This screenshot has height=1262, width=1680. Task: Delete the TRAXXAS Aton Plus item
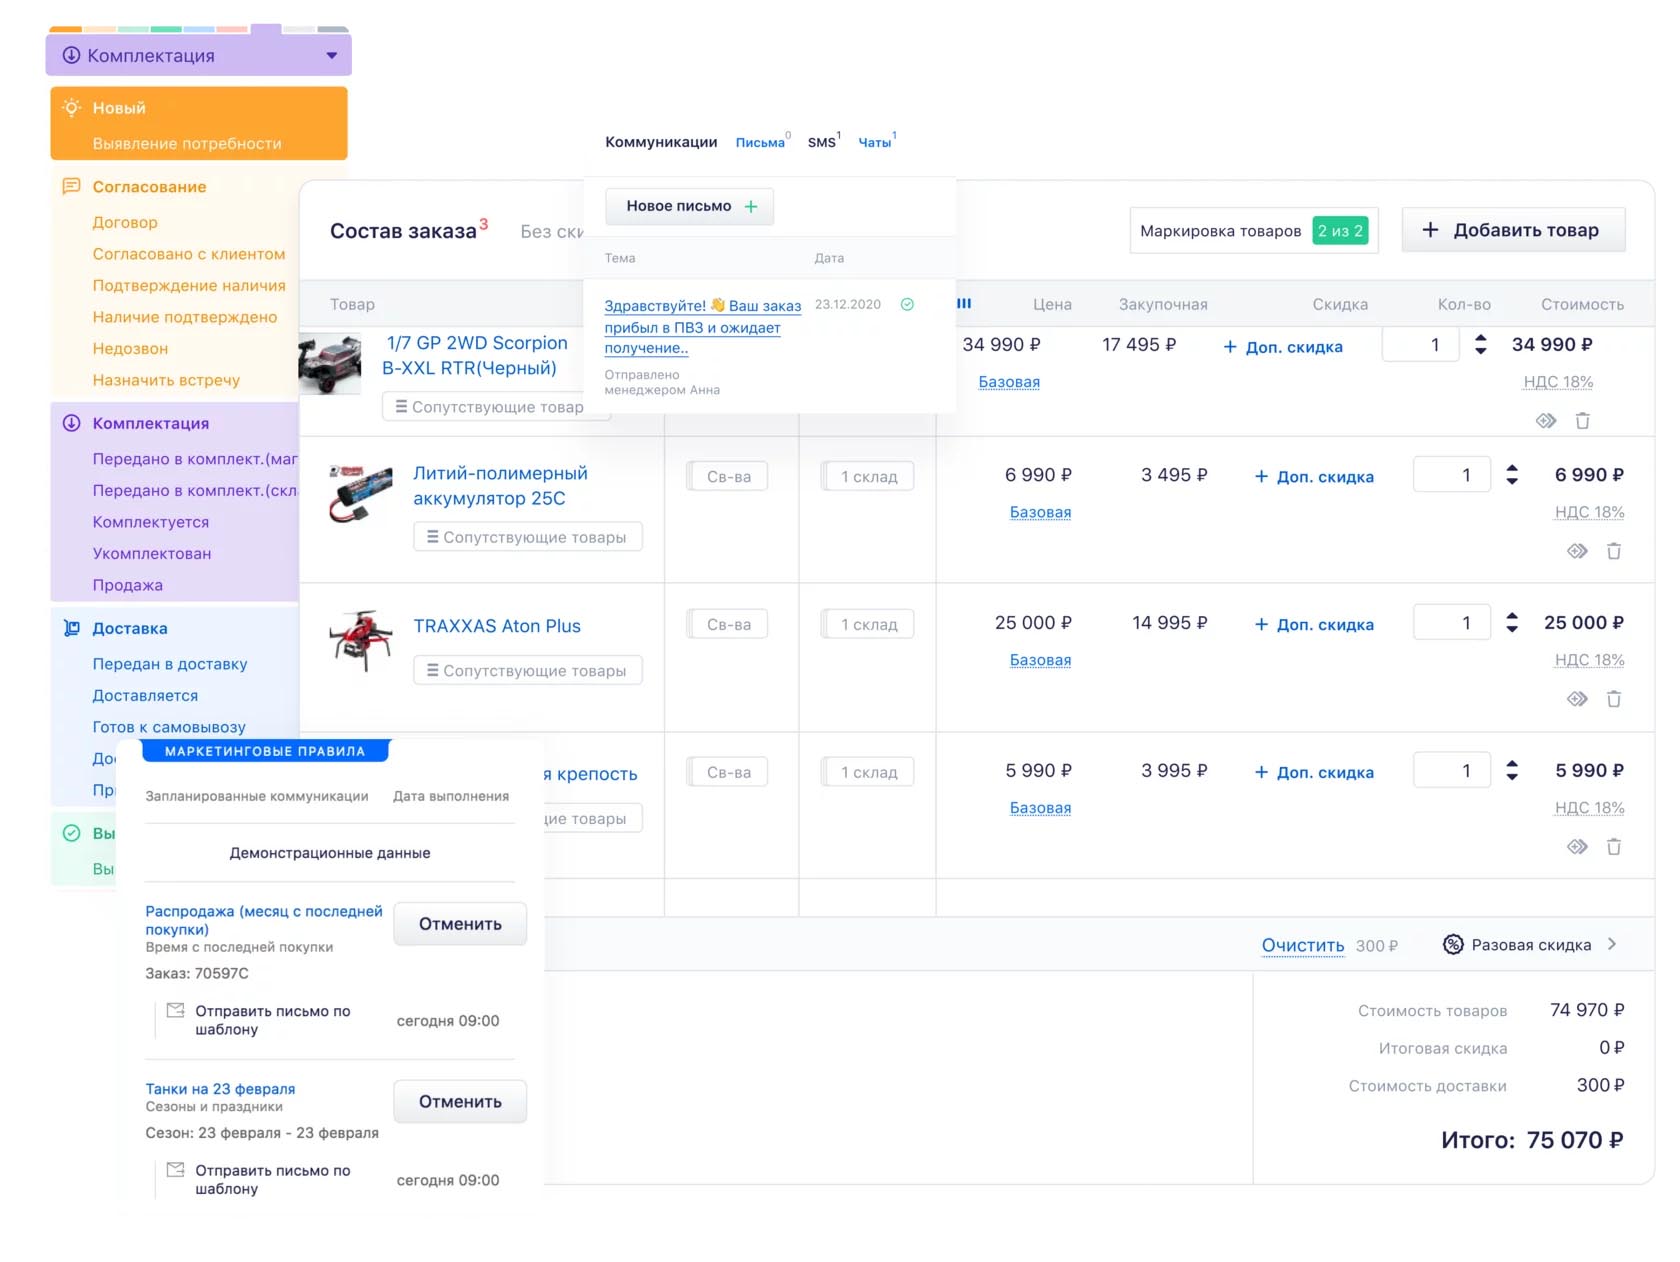click(x=1613, y=699)
